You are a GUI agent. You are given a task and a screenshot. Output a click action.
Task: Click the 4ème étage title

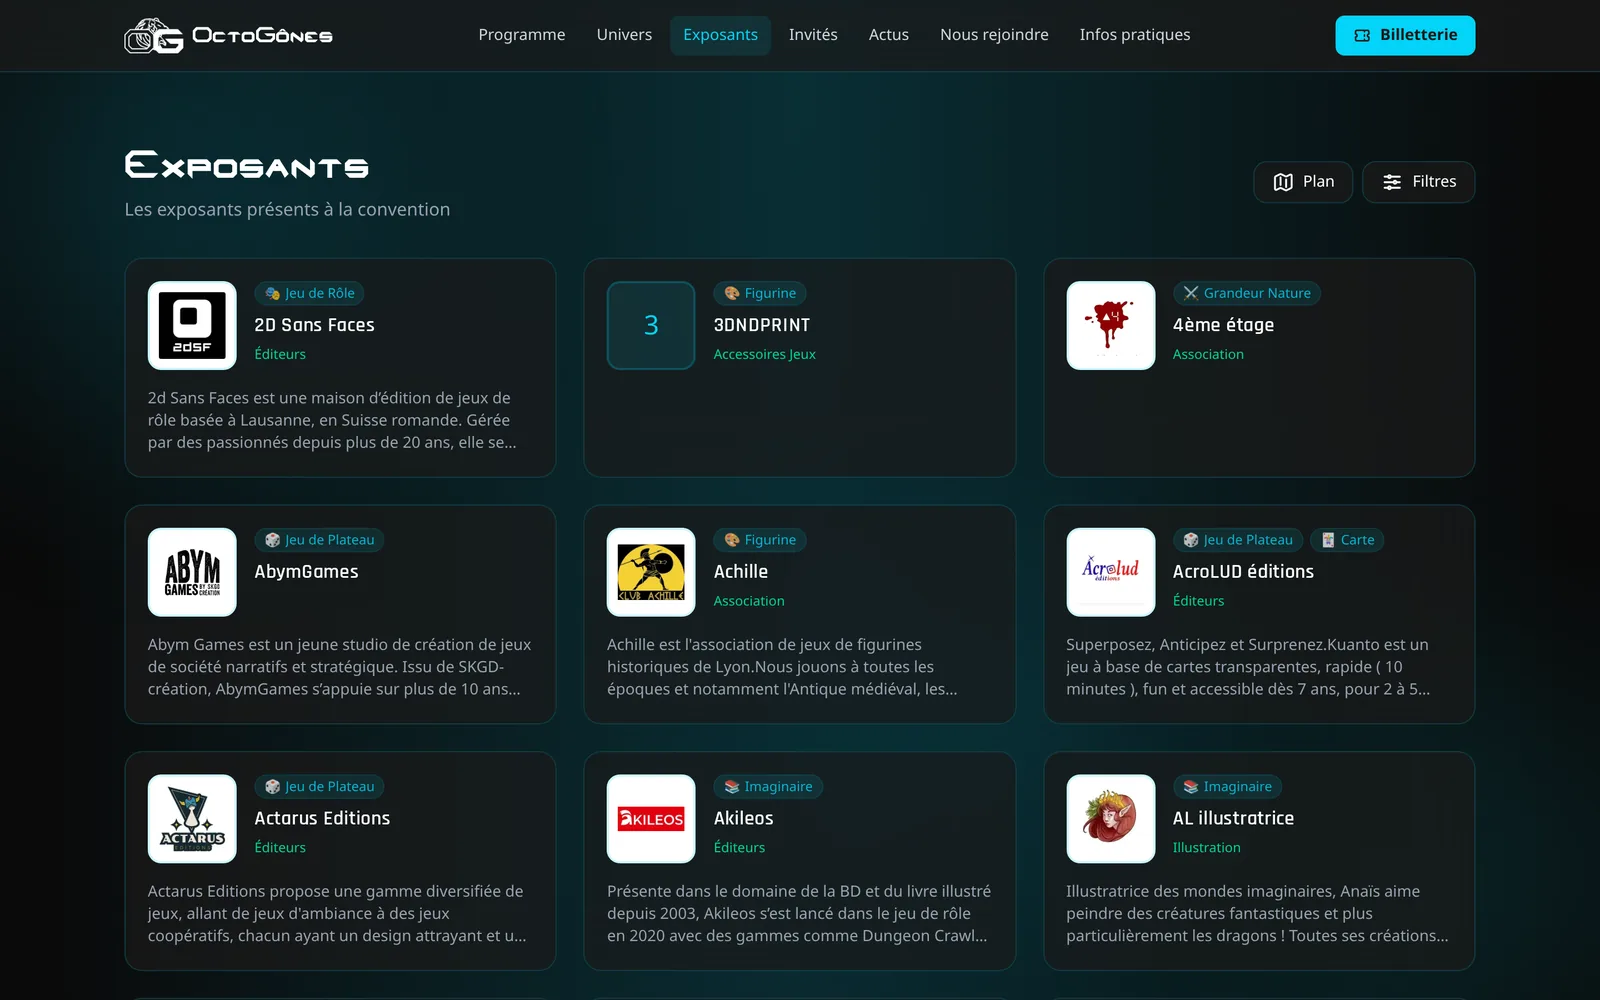[1223, 325]
